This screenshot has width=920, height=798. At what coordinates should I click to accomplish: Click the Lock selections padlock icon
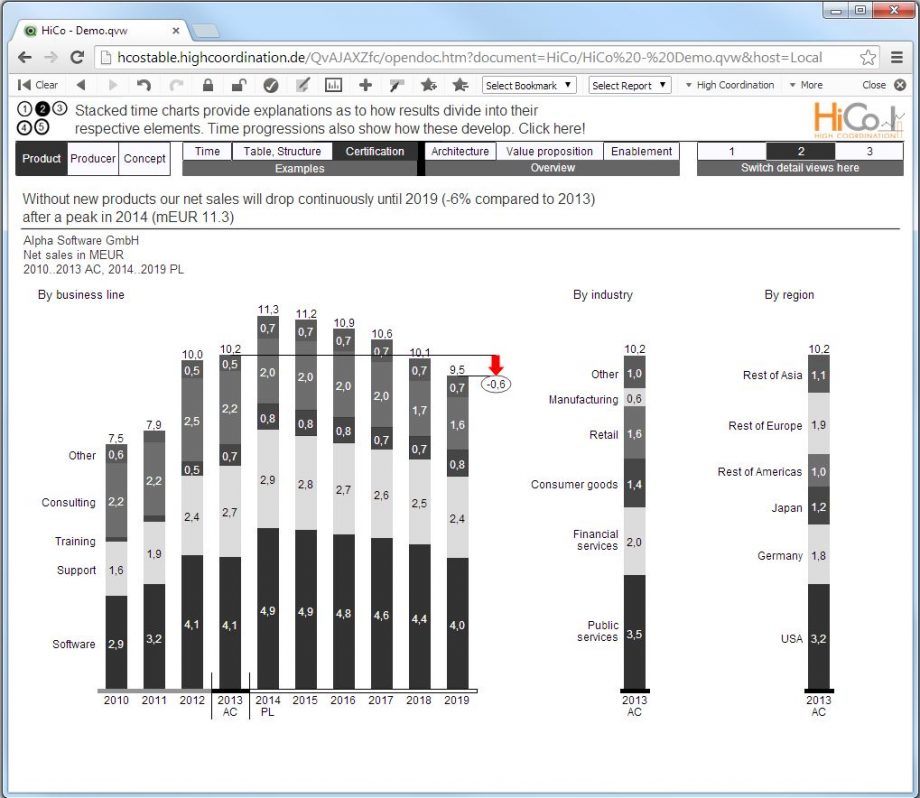pos(209,85)
